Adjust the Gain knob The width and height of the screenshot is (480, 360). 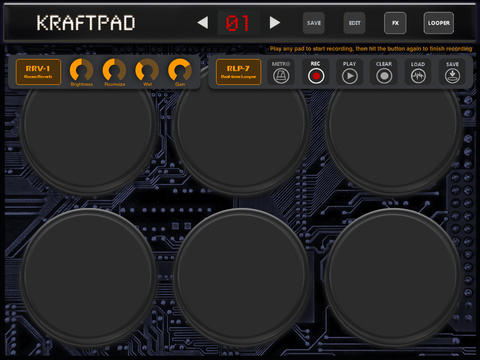coord(180,70)
